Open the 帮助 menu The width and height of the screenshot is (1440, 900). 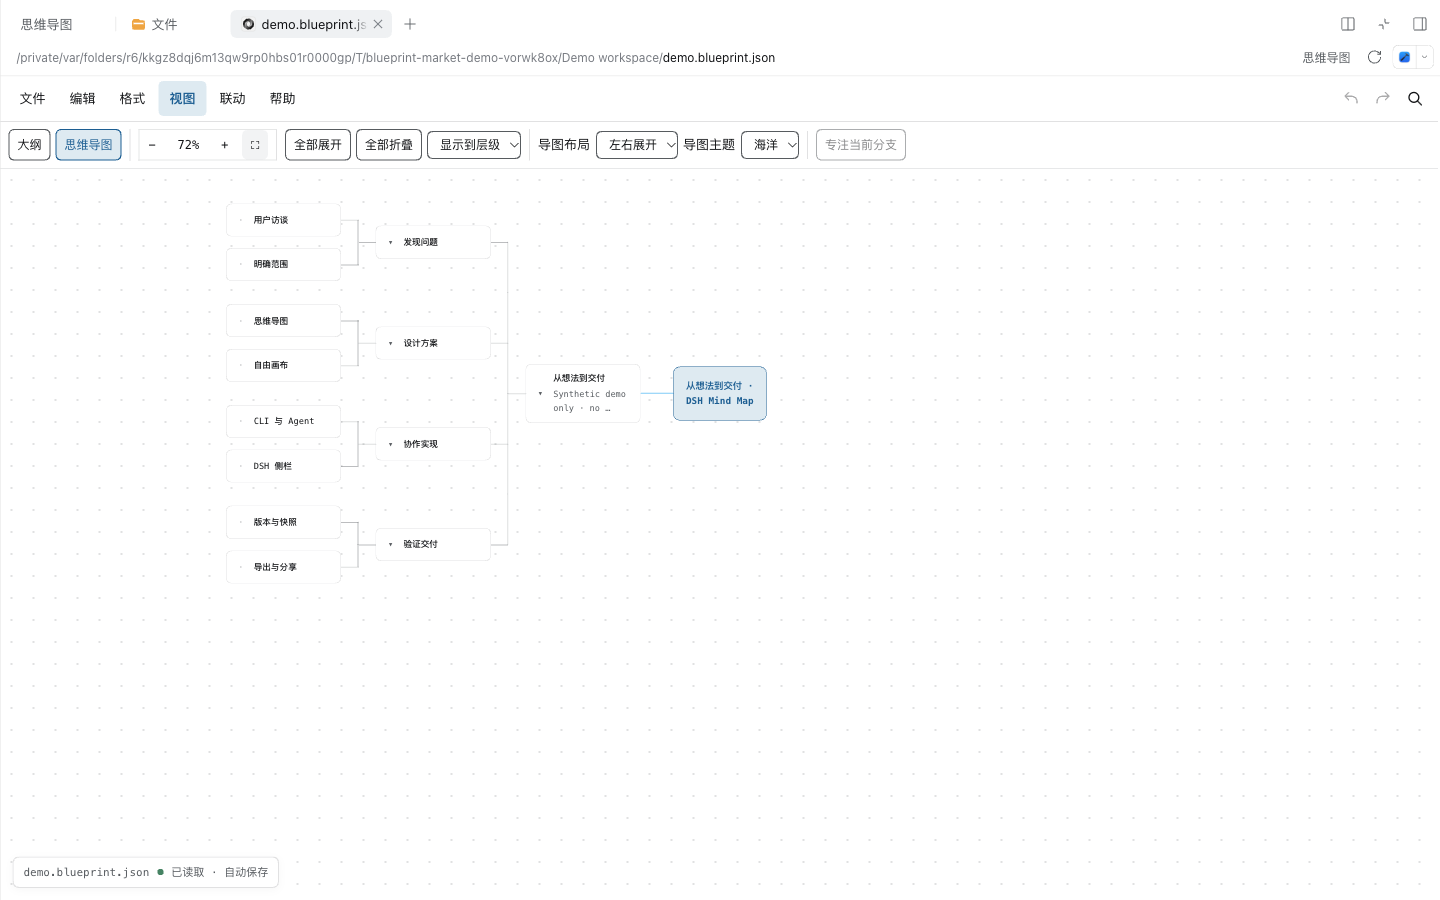(x=283, y=98)
